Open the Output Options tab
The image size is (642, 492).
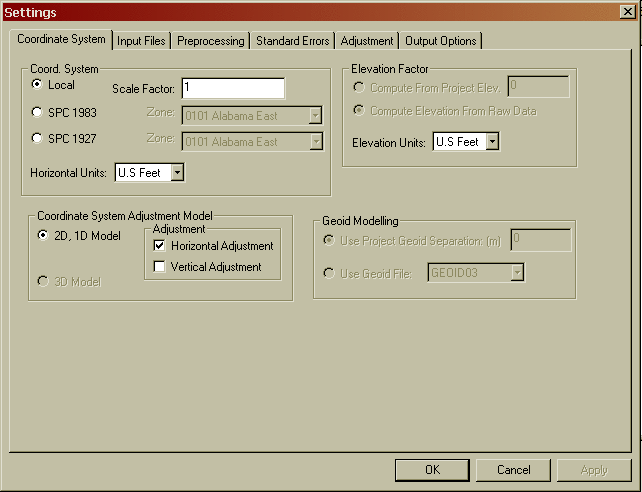(441, 41)
